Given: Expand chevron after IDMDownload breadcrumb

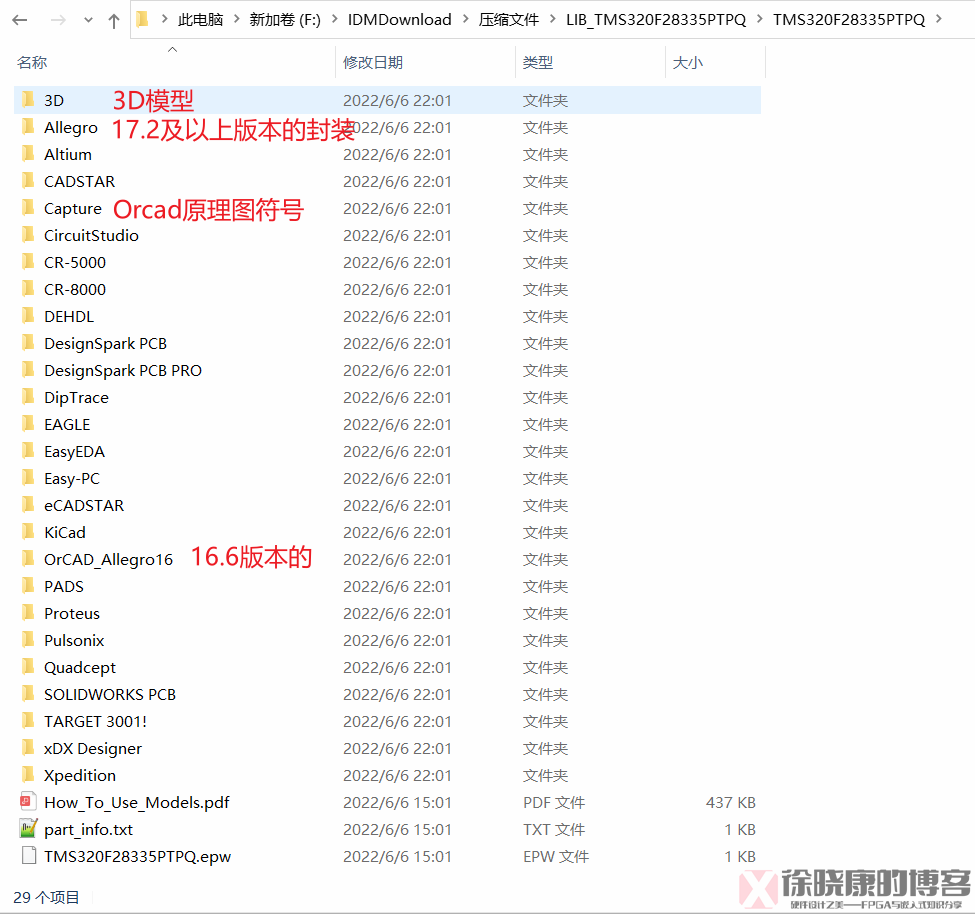Looking at the screenshot, I should point(465,19).
